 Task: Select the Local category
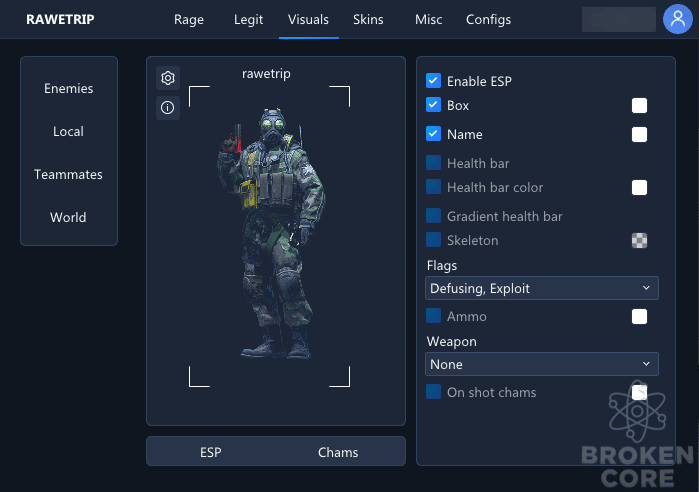pyautogui.click(x=68, y=131)
